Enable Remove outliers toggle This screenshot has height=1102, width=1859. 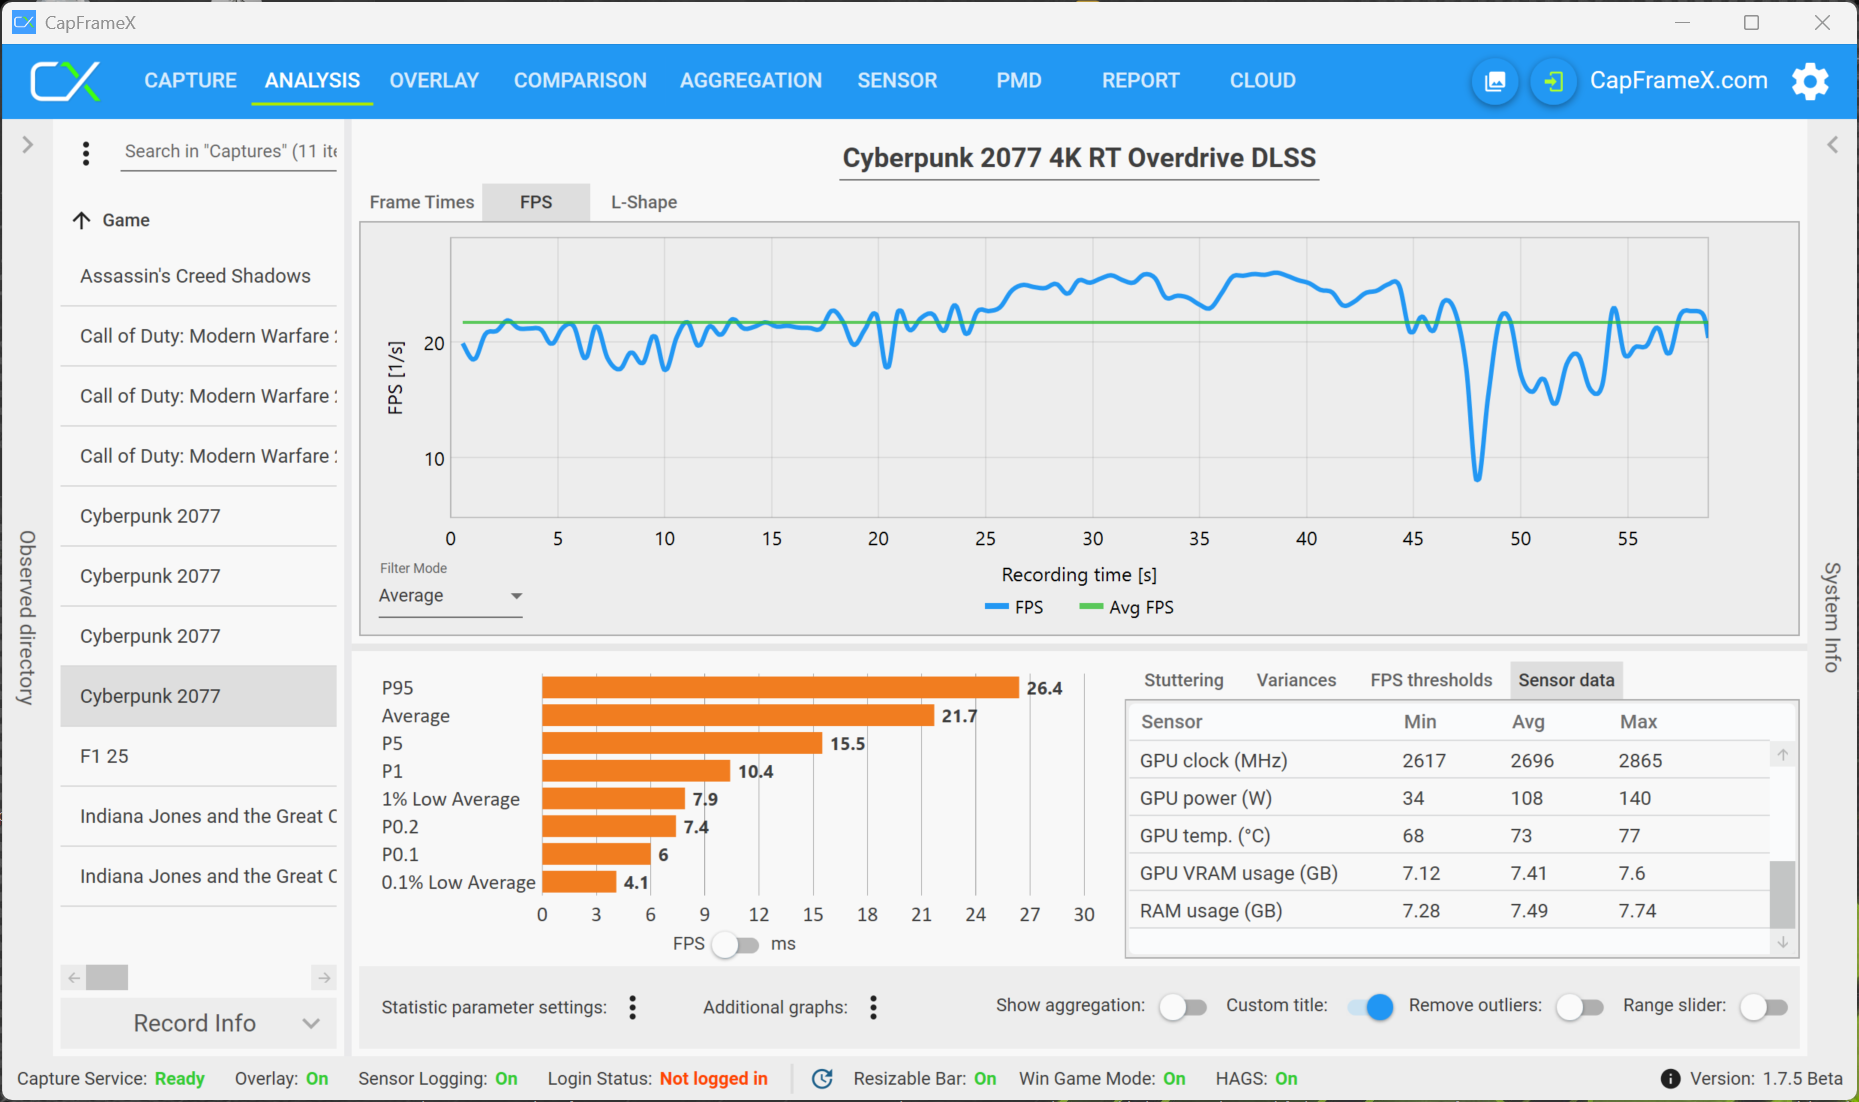pos(1580,1007)
